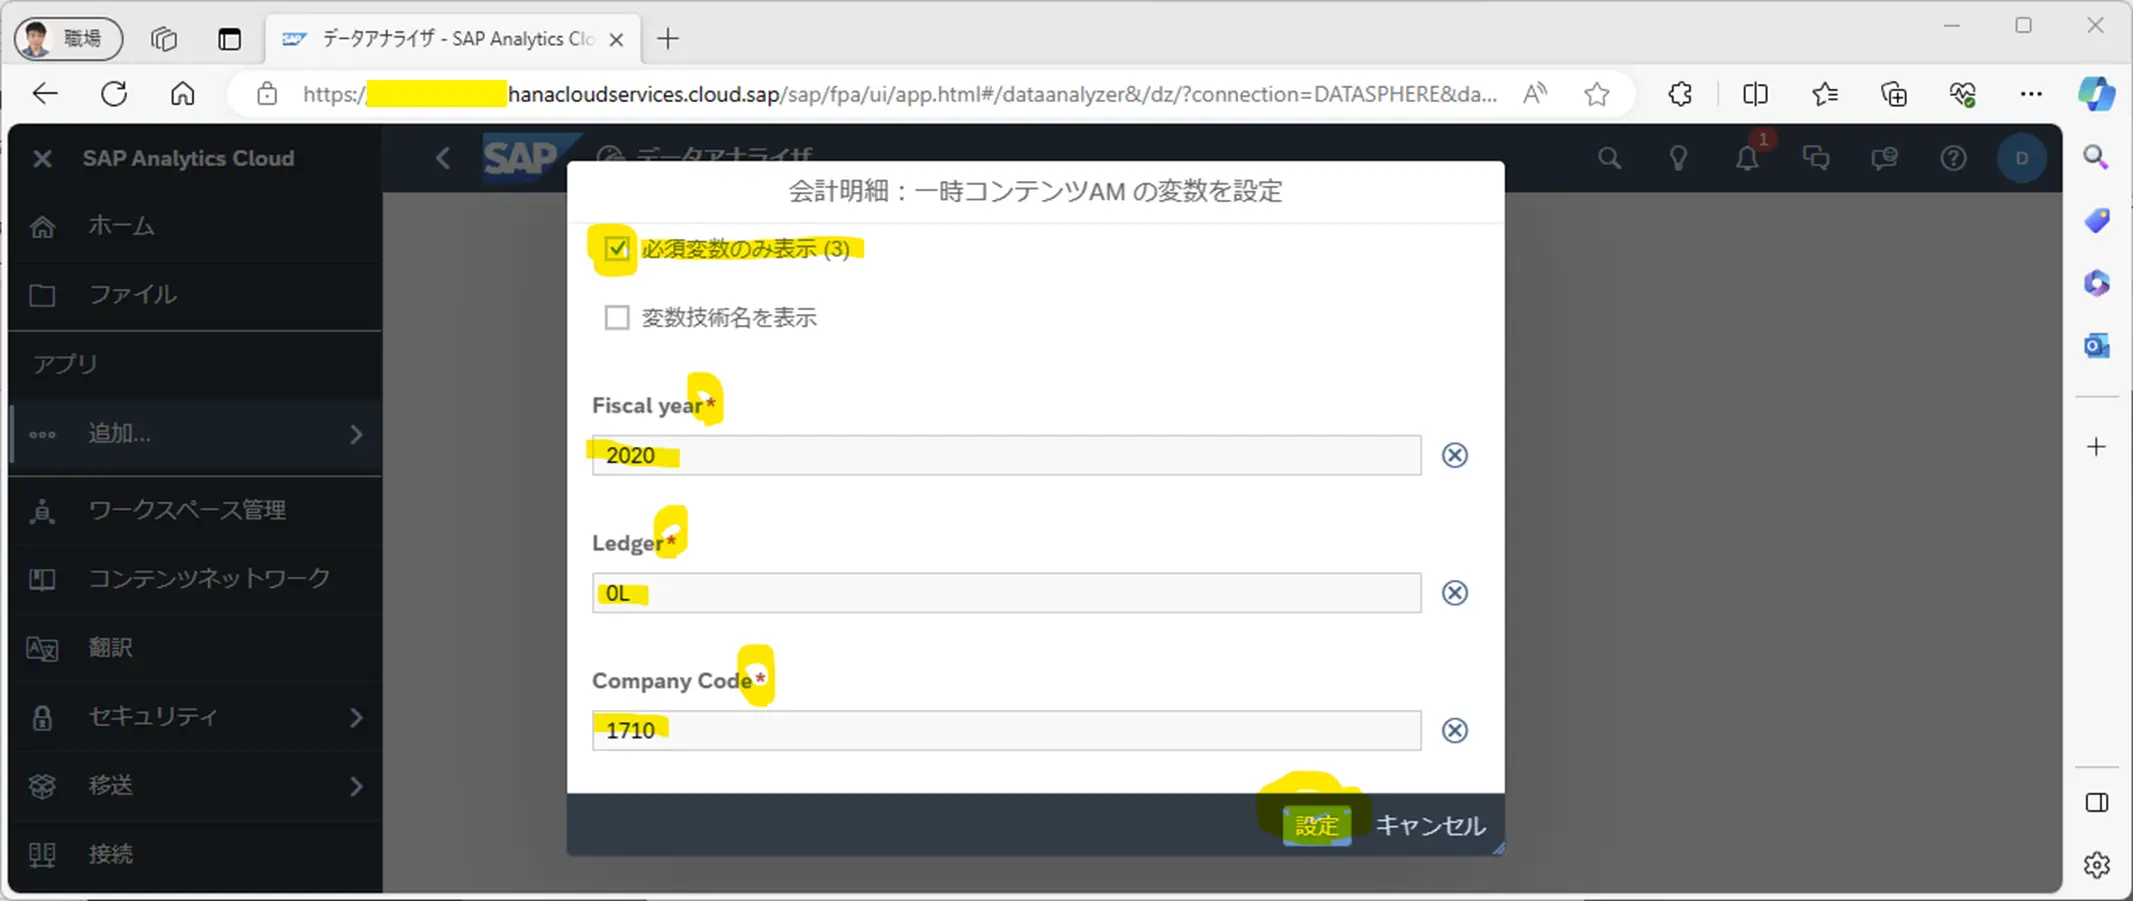Open Microsoft 365 sidebar icon
2133x901 pixels.
click(x=2096, y=283)
